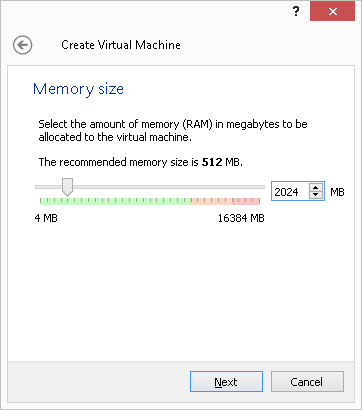Click the Memory size heading
The image size is (362, 410).
tap(78, 89)
